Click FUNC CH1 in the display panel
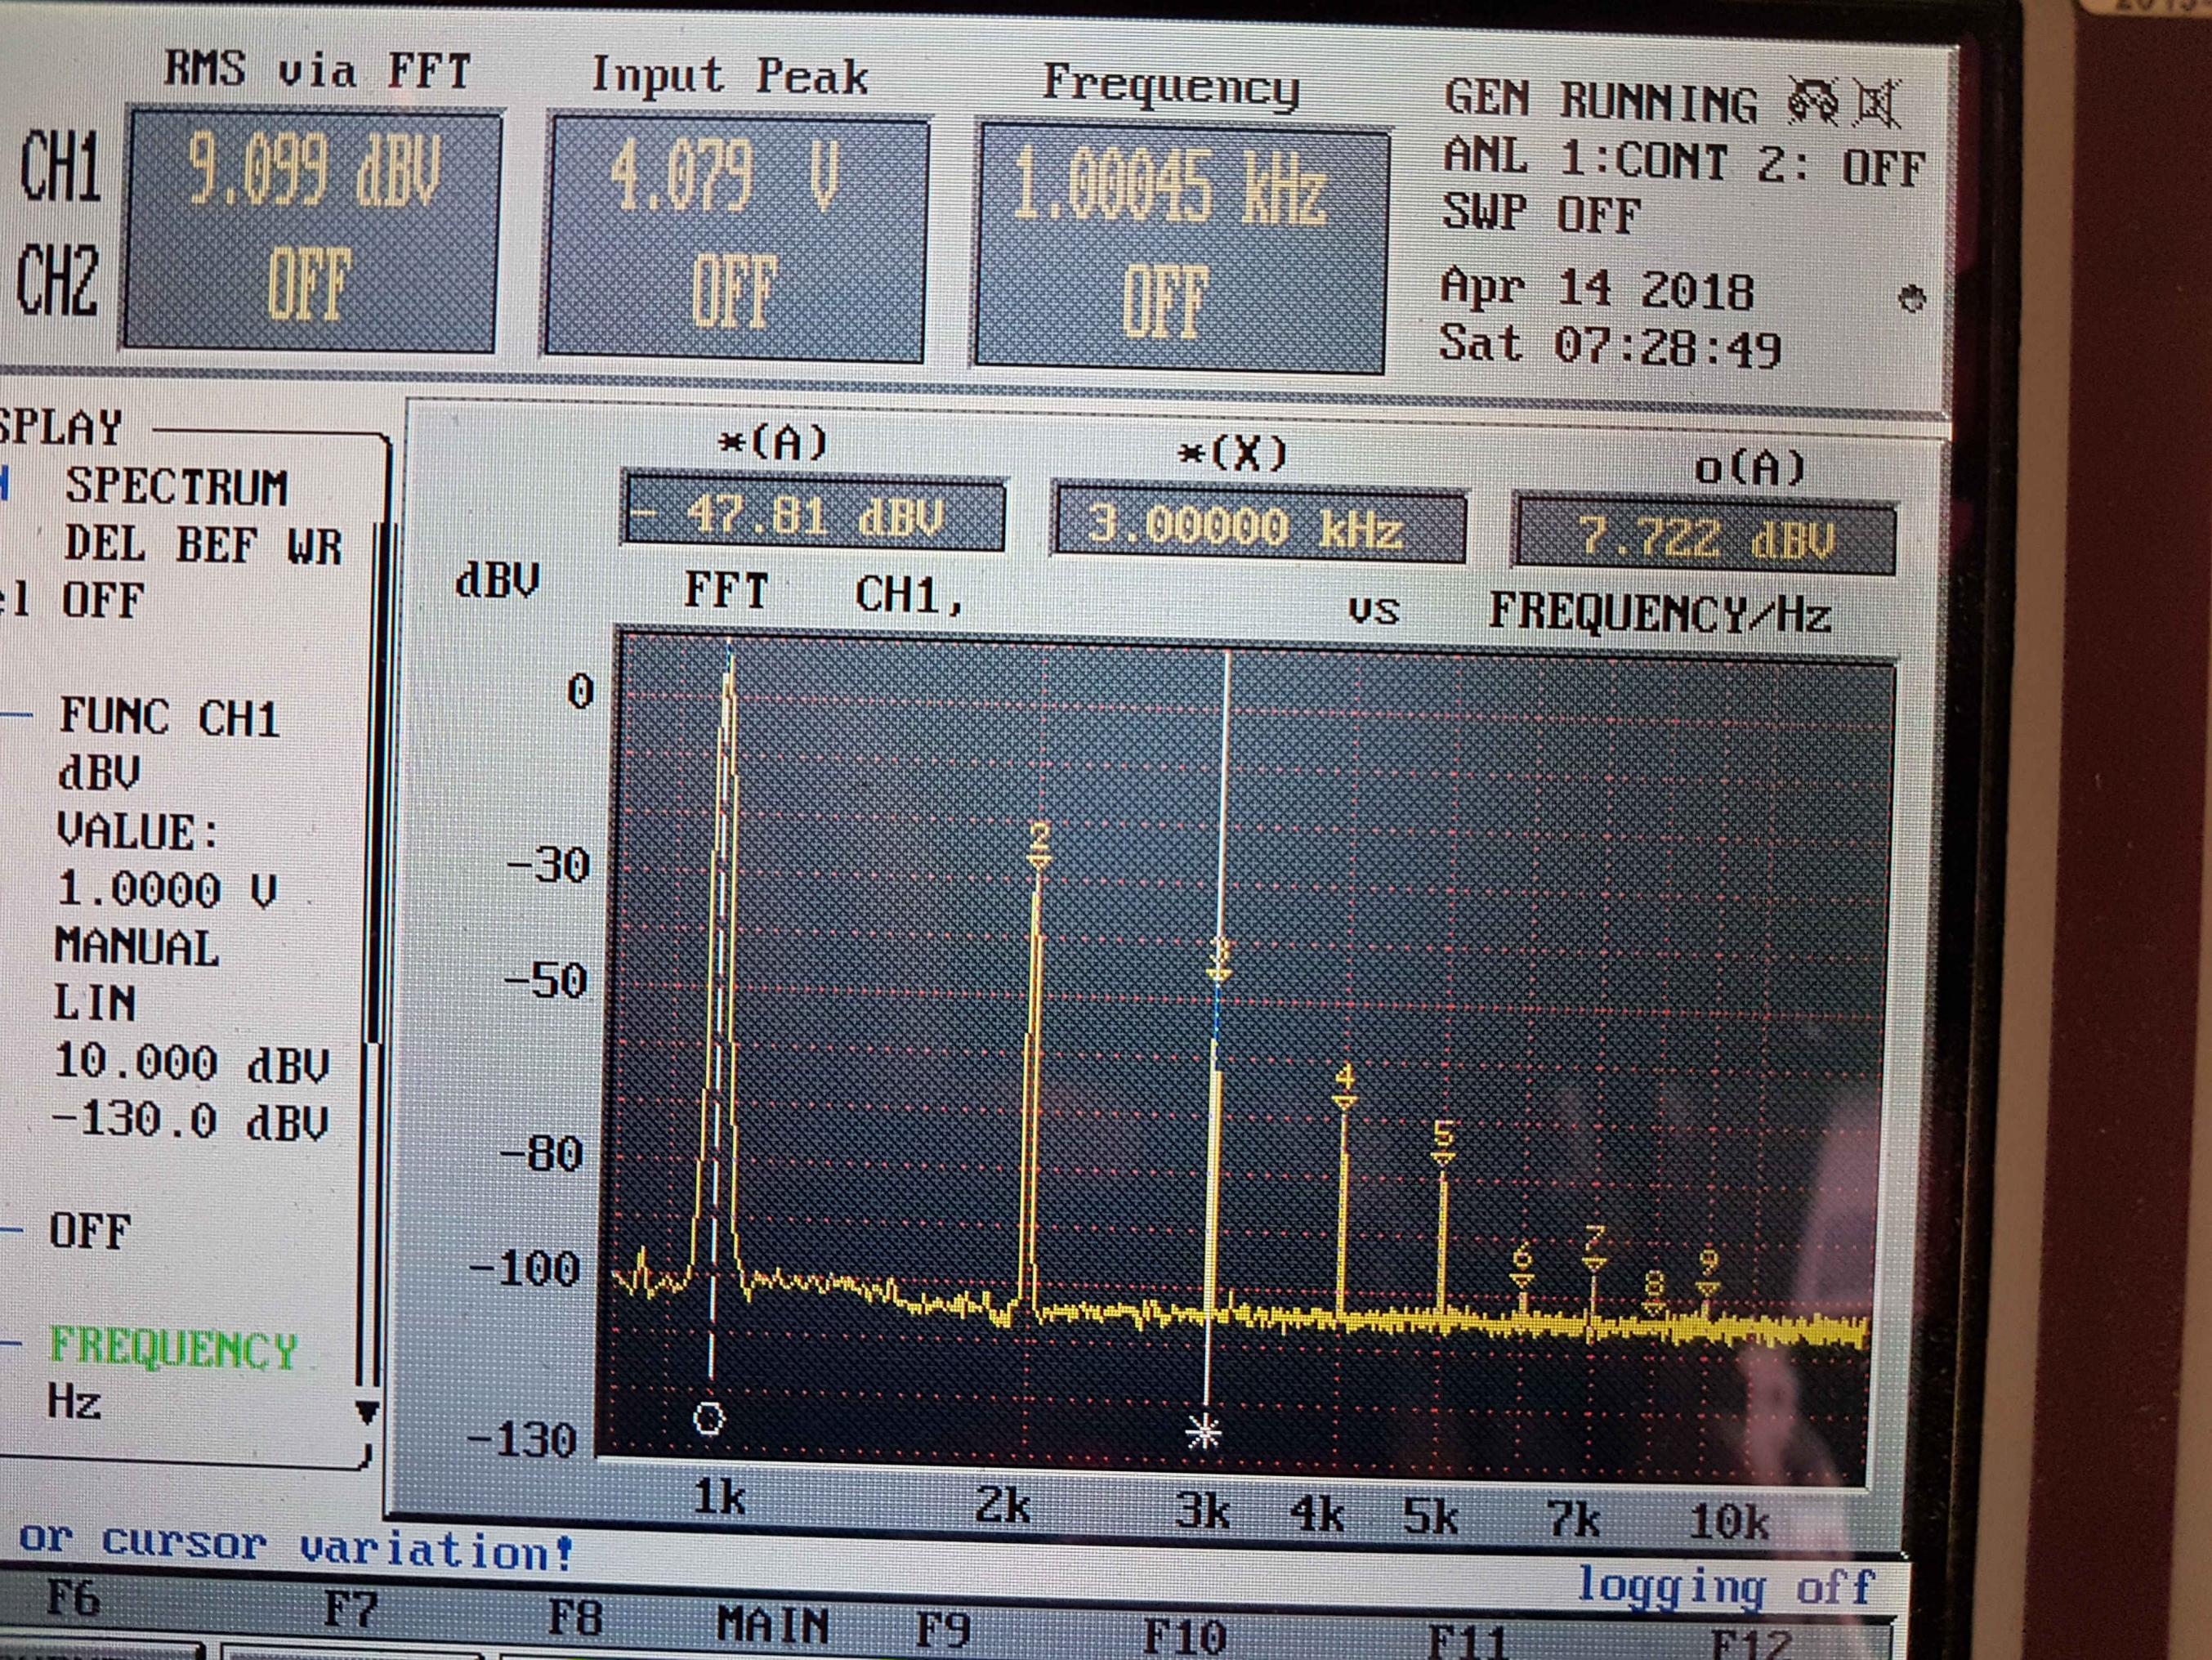This screenshot has width=2212, height=1660. tap(169, 718)
